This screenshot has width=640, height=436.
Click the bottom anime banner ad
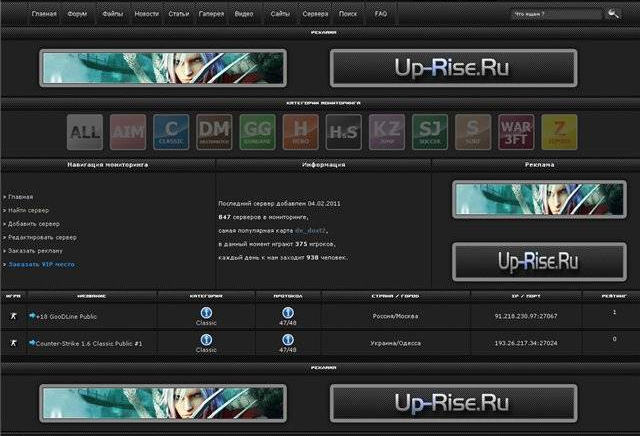(163, 403)
